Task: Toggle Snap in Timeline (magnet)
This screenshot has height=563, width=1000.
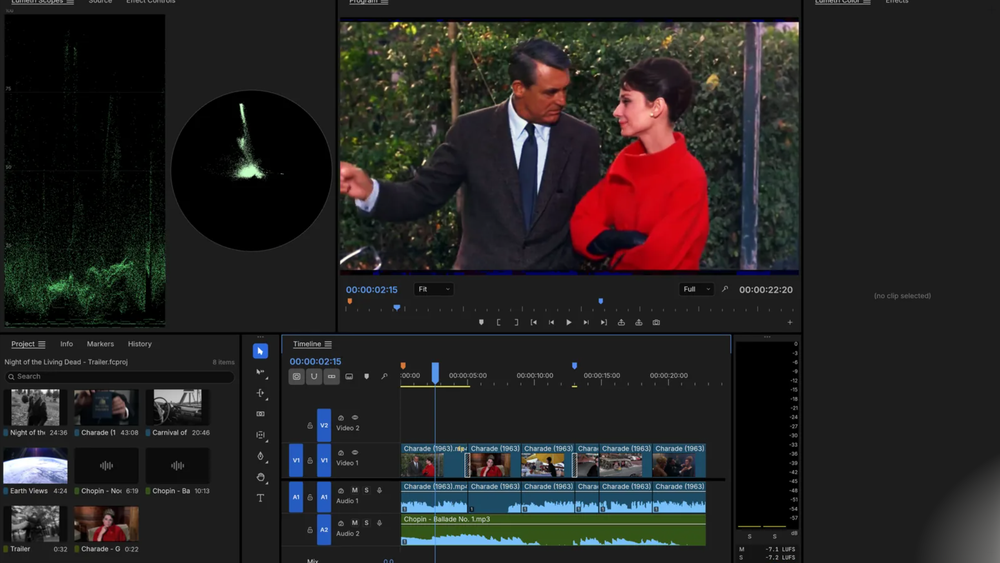Action: (x=314, y=377)
